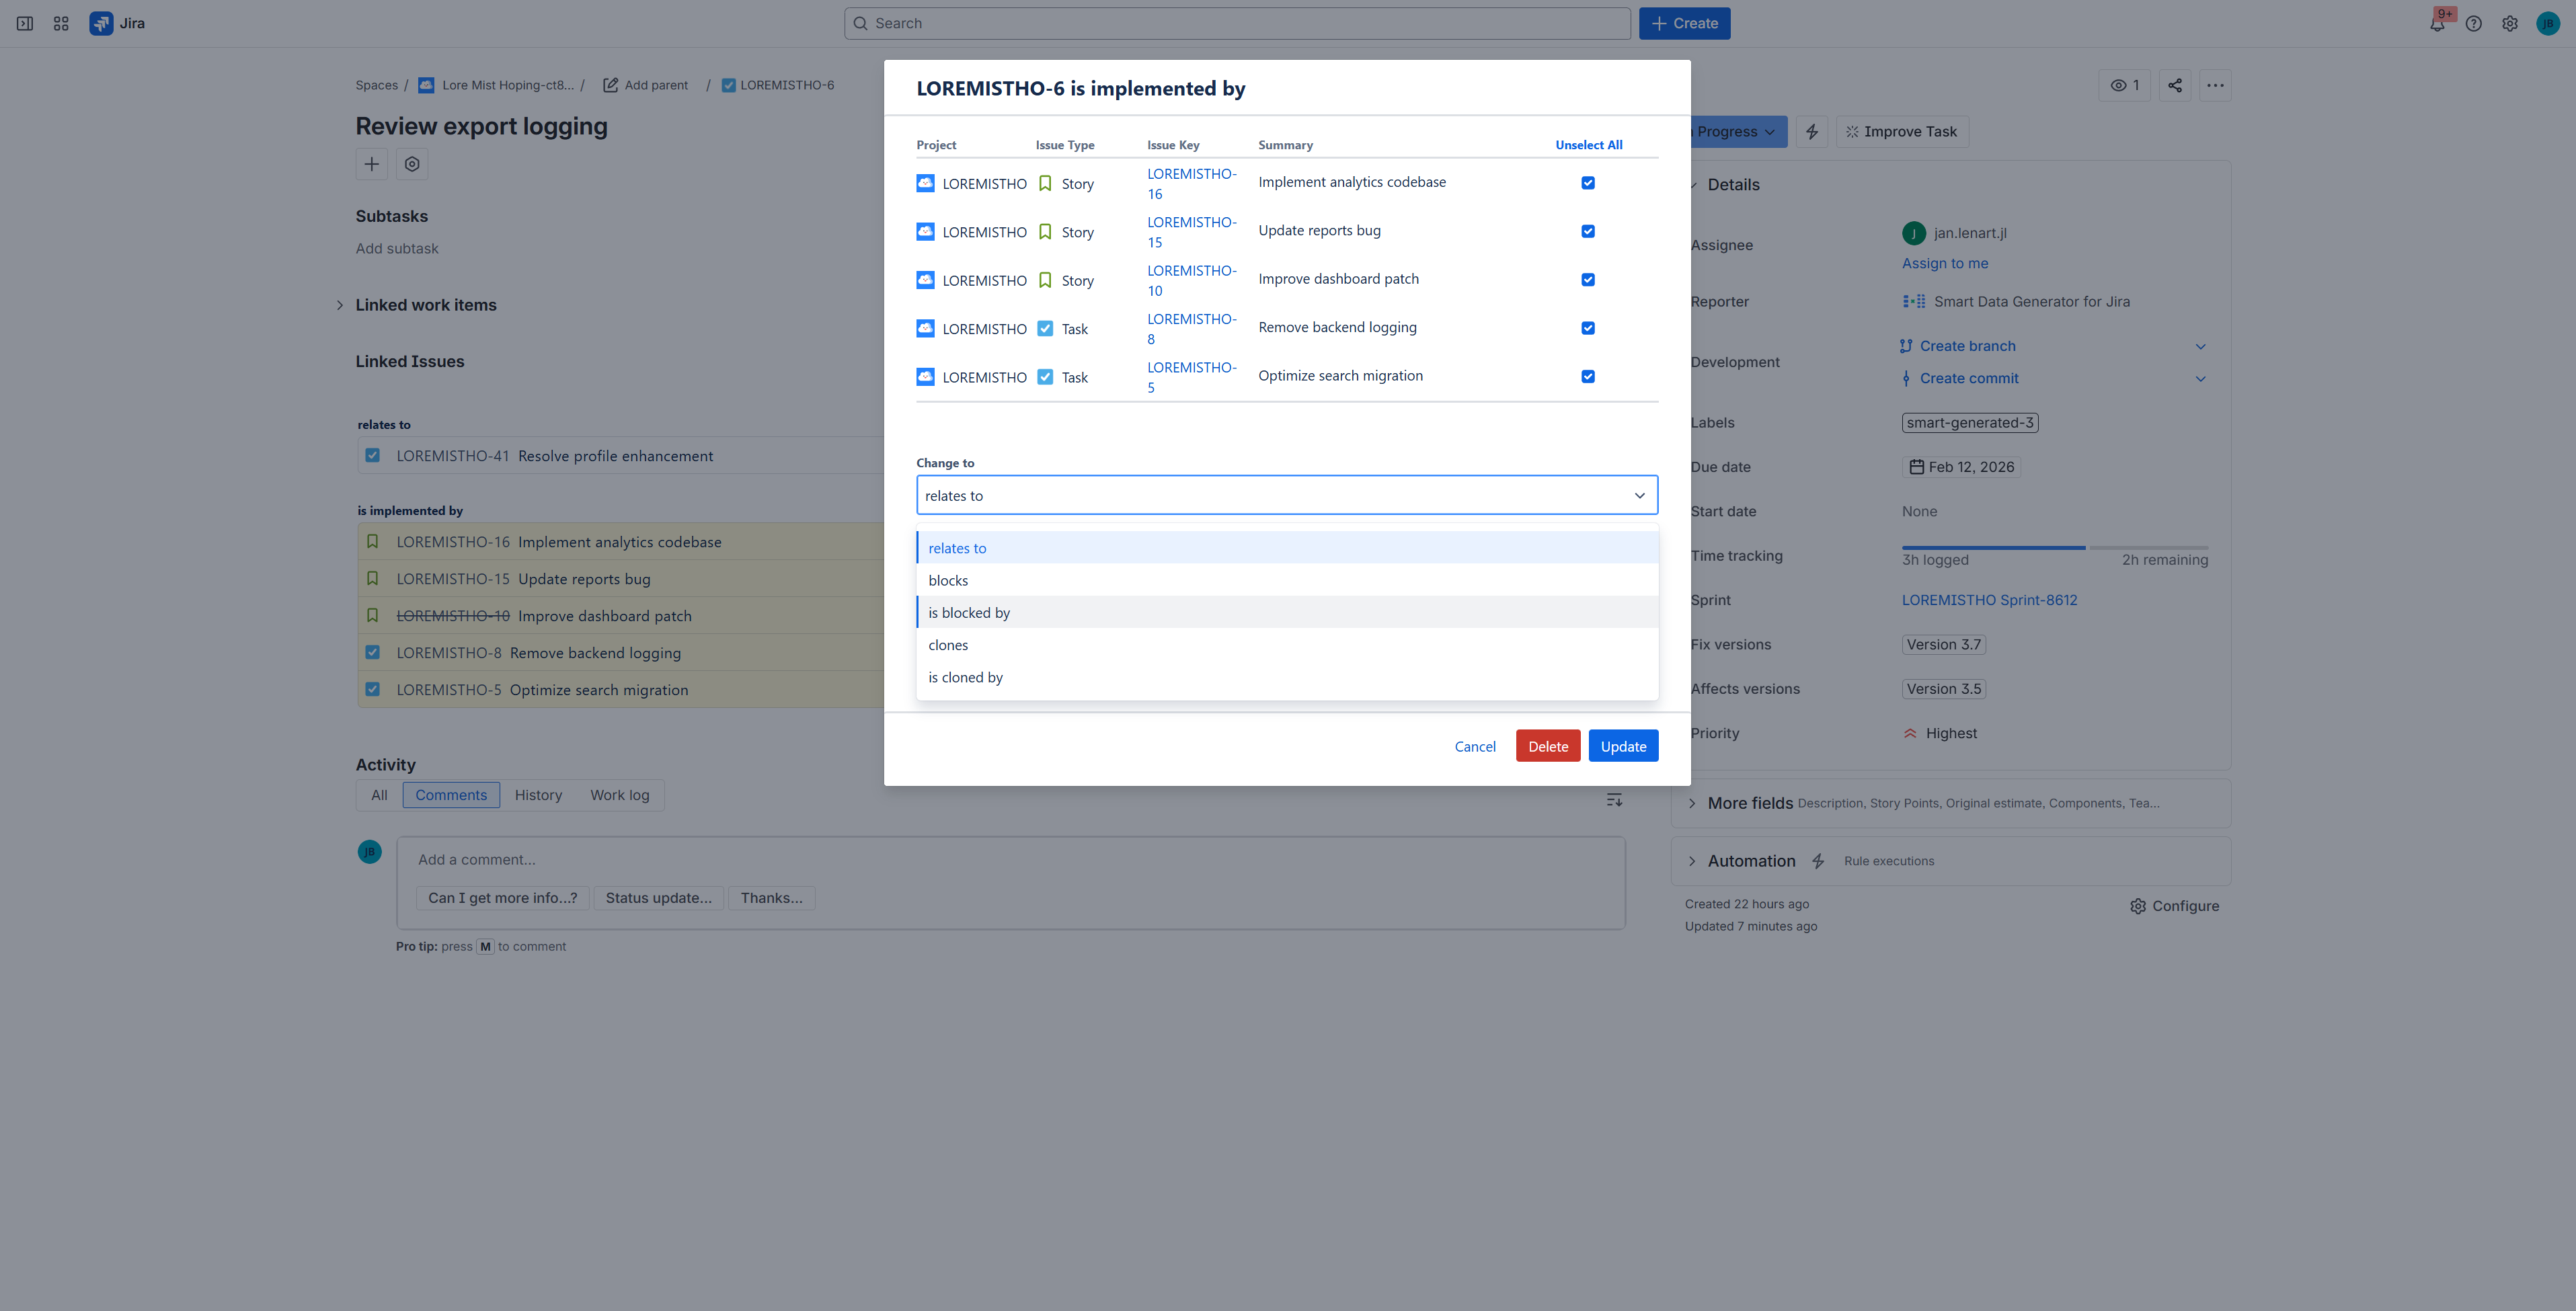Click the share icon button
Image resolution: width=2576 pixels, height=1311 pixels.
[x=2174, y=85]
